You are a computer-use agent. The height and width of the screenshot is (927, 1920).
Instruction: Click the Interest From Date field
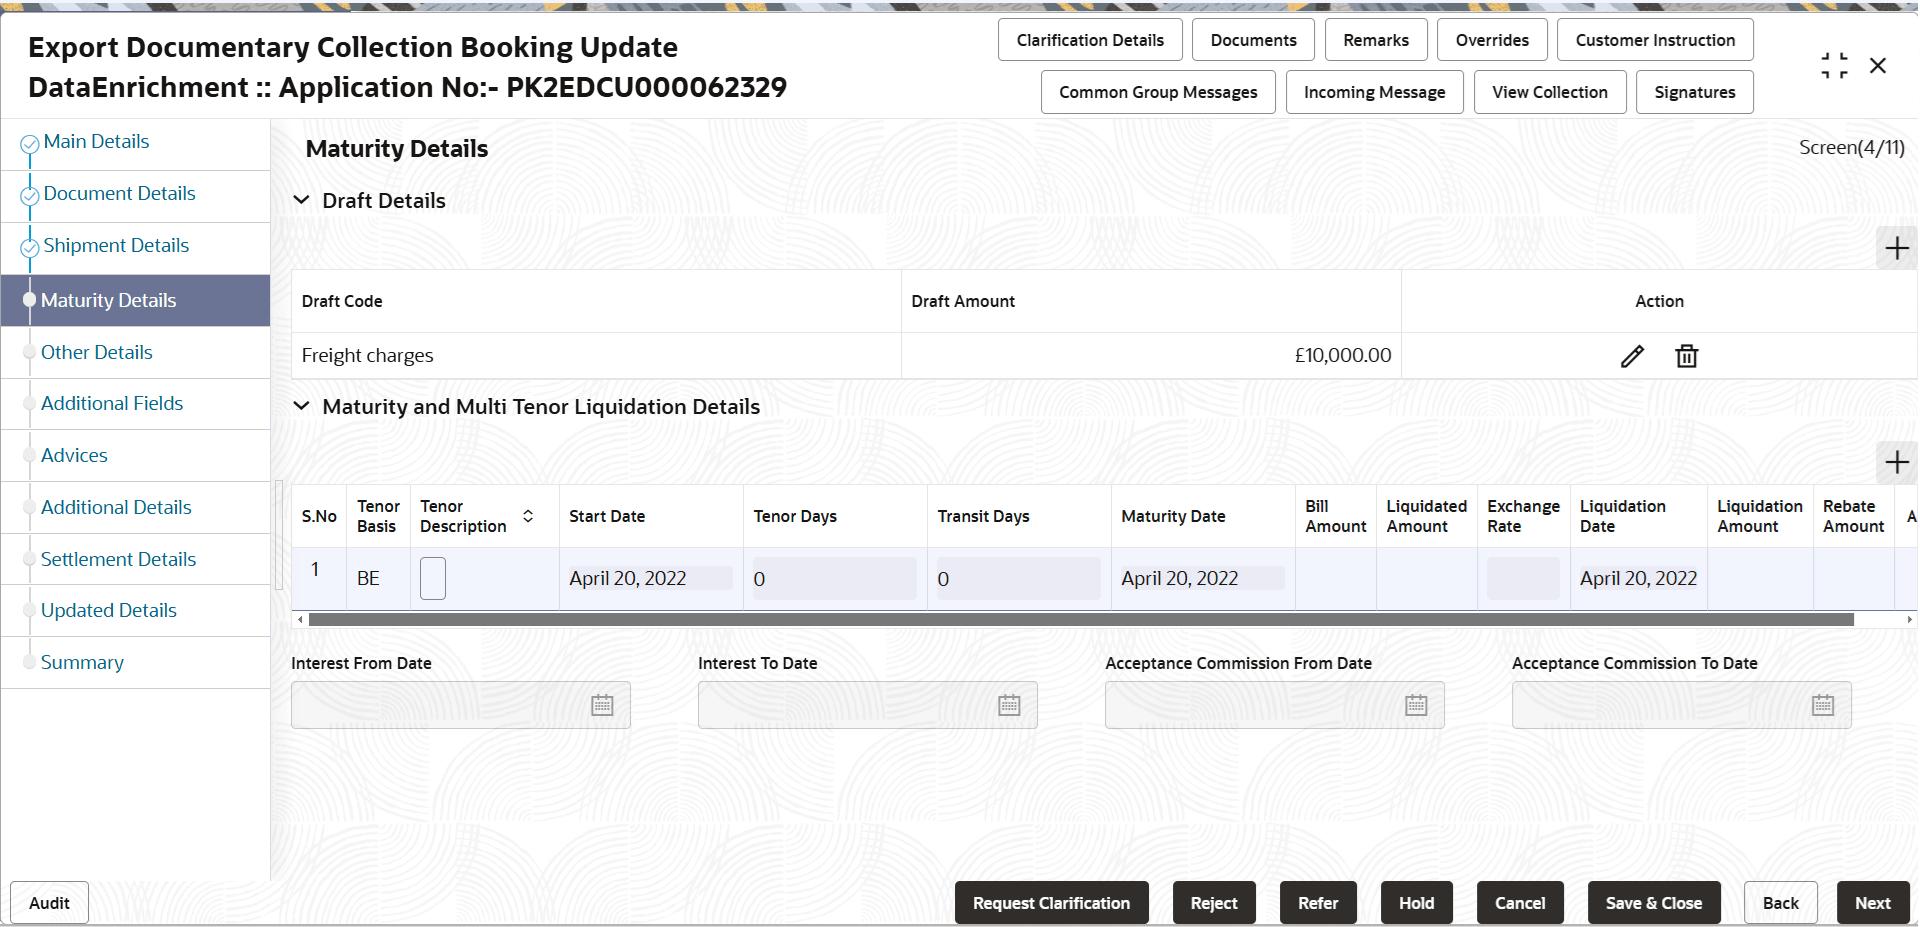click(460, 705)
